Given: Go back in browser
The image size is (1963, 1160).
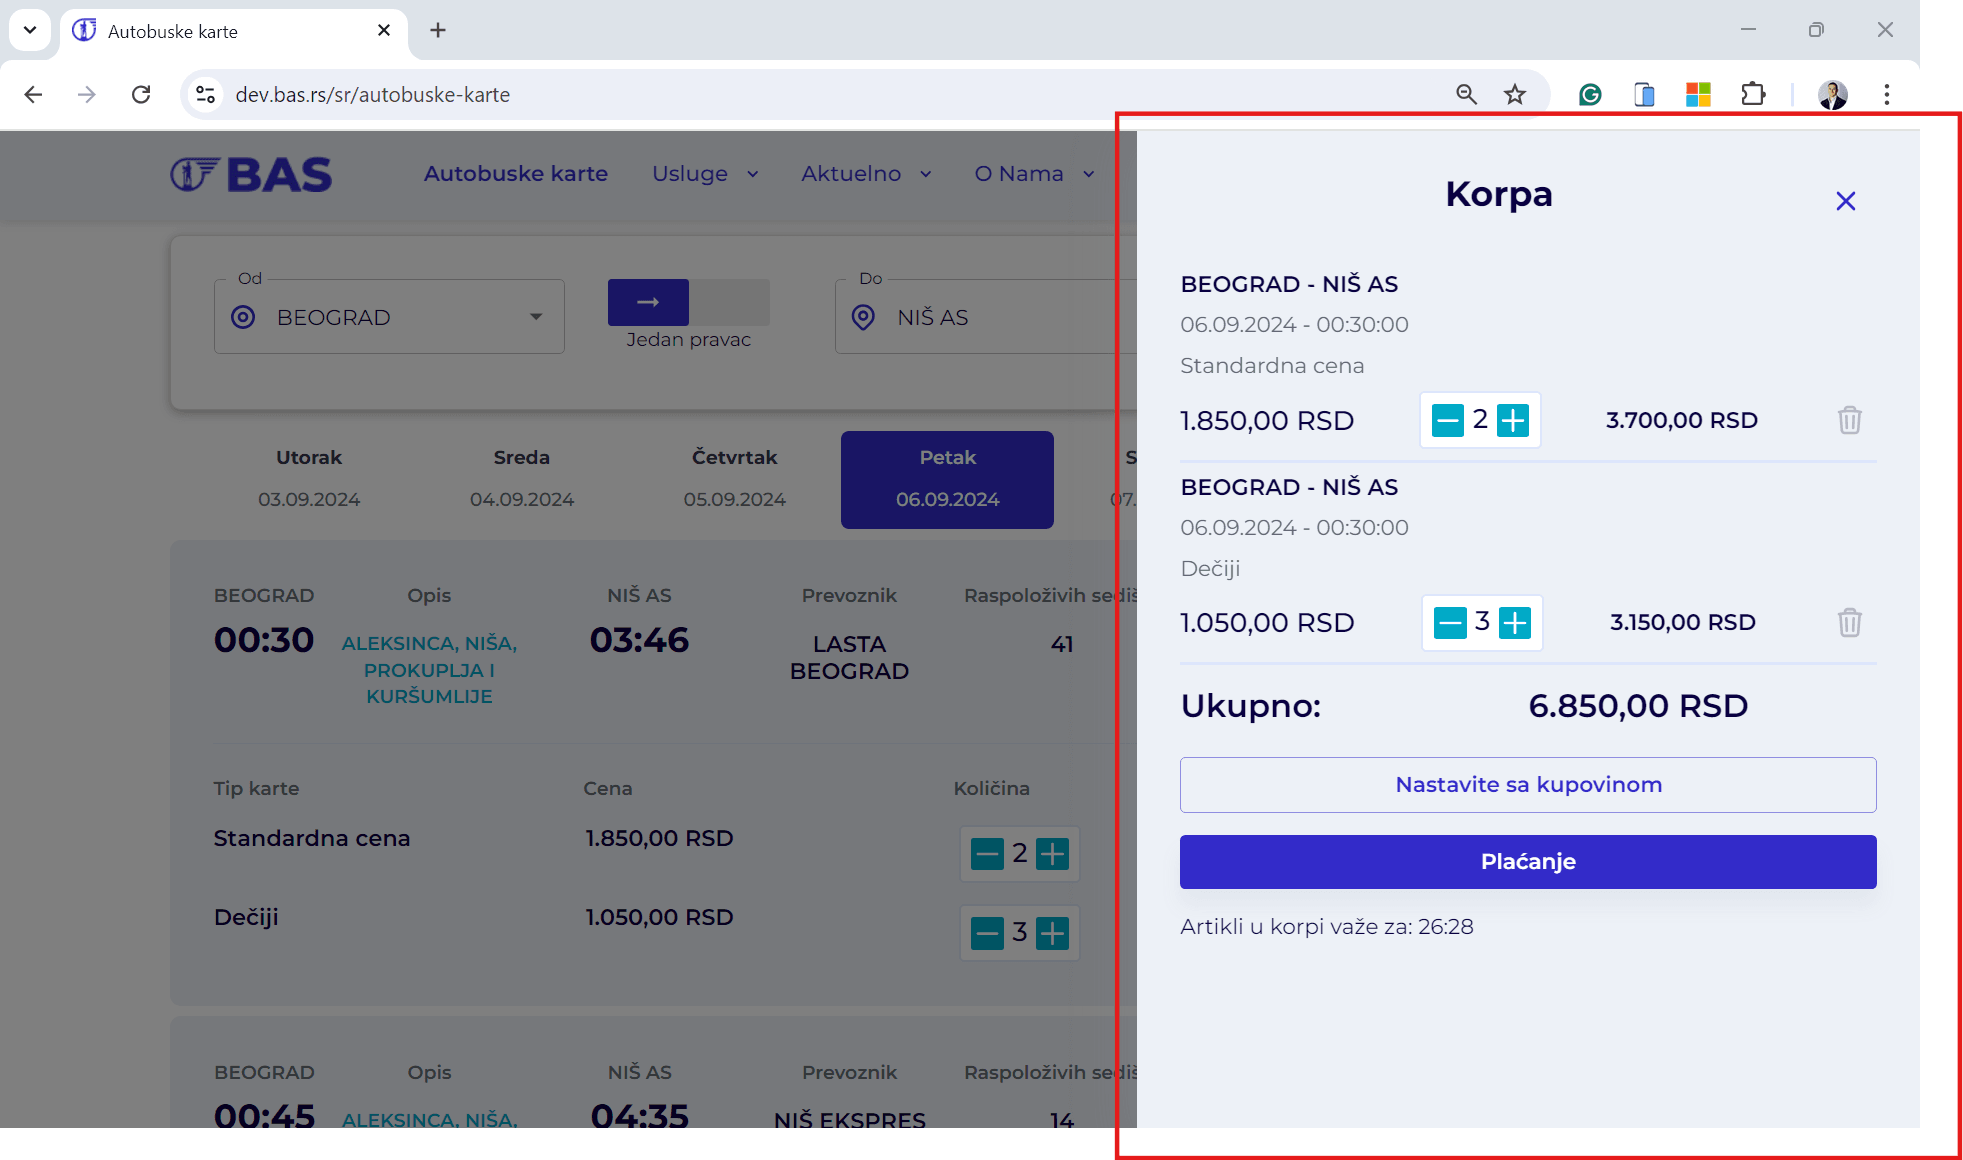Looking at the screenshot, I should coord(33,94).
